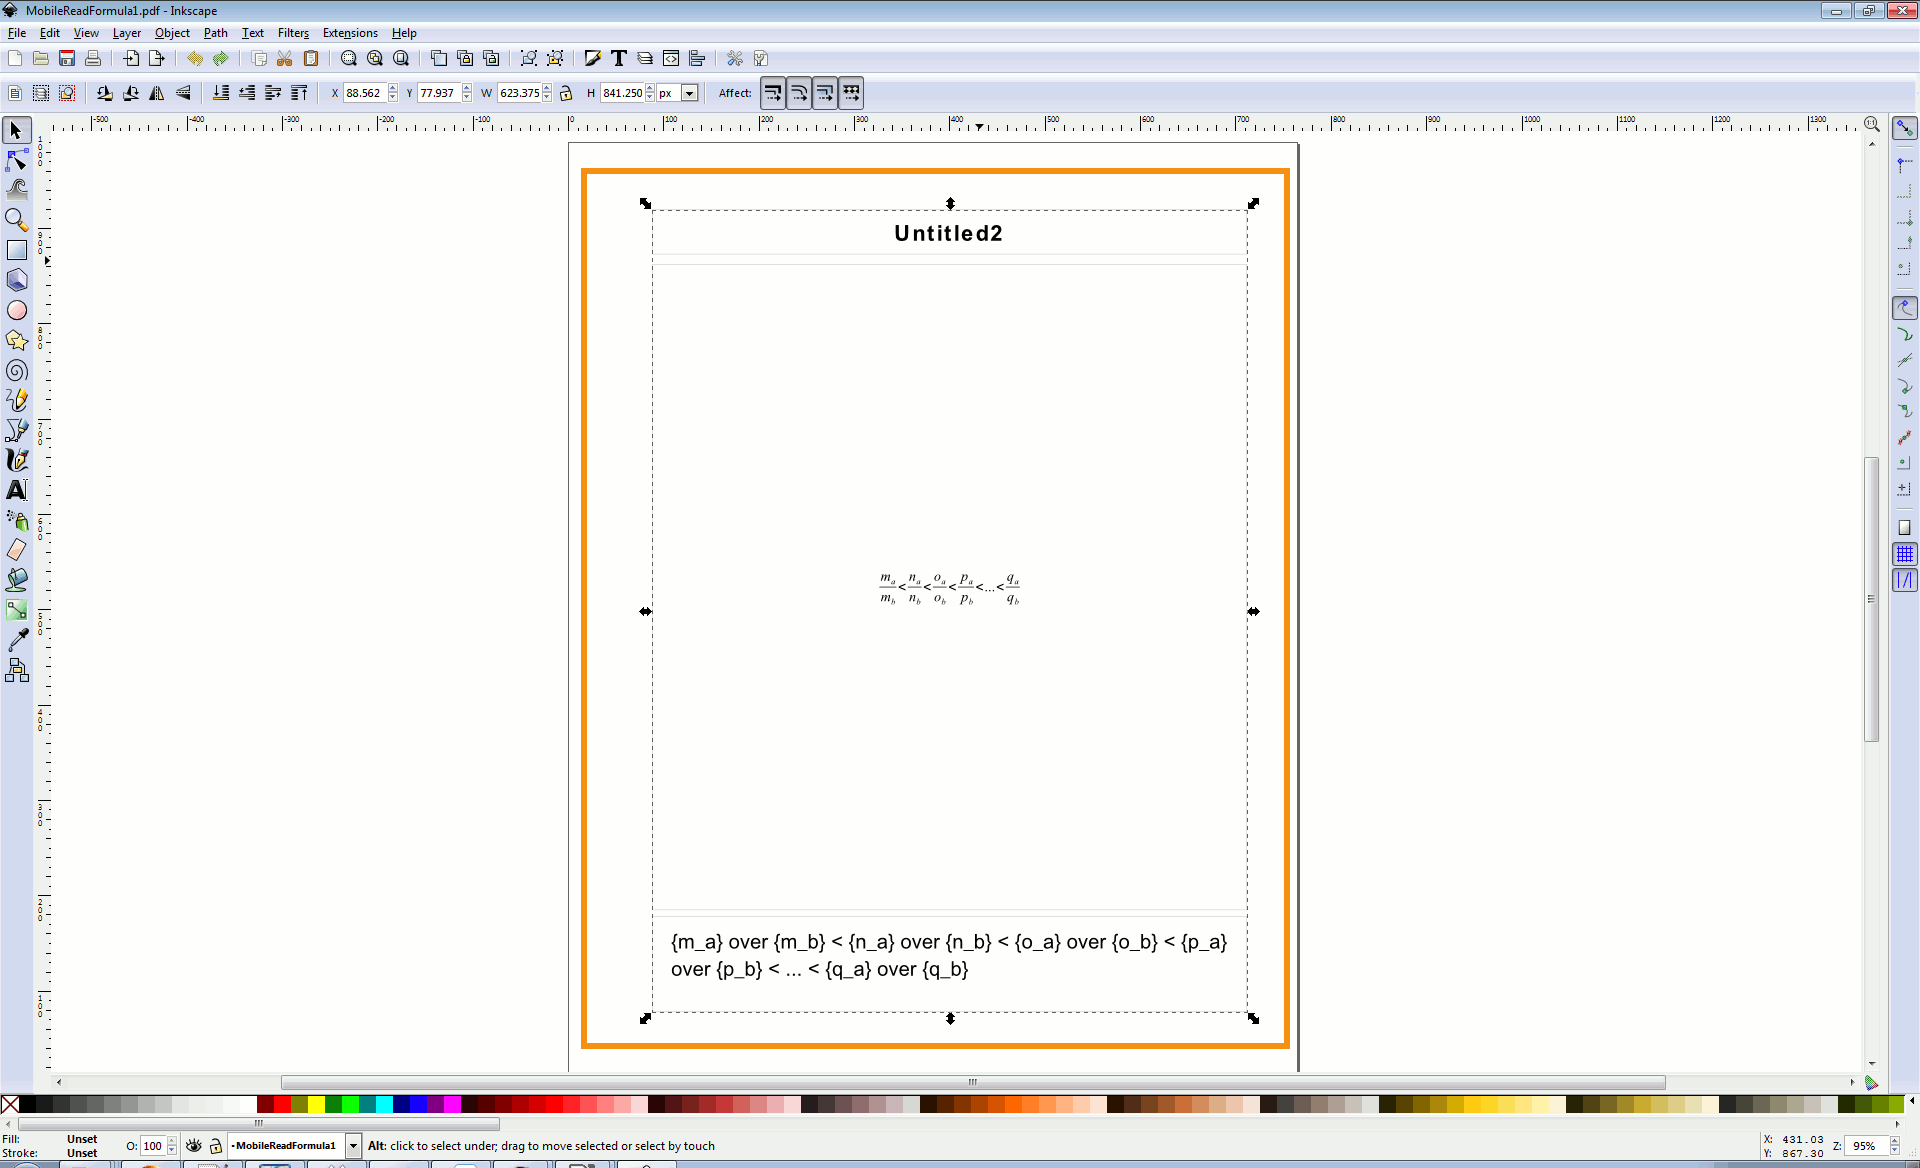Select the Node editing tool
The height and width of the screenshot is (1168, 1920).
click(17, 160)
